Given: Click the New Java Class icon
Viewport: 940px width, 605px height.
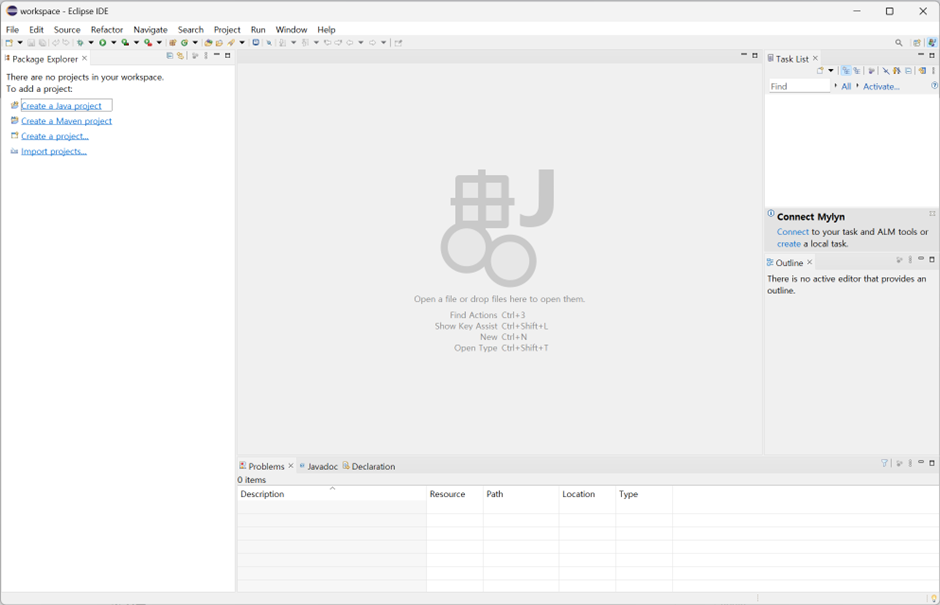Looking at the screenshot, I should [184, 43].
